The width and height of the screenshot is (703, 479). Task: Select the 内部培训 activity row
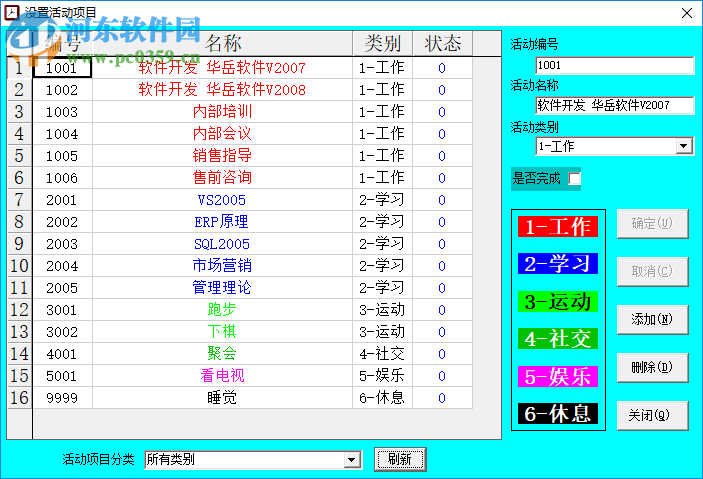(x=222, y=112)
